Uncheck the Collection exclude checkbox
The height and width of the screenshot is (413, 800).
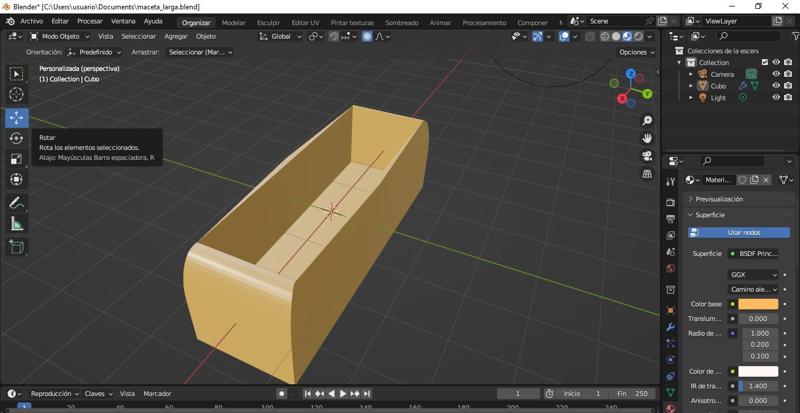[765, 62]
